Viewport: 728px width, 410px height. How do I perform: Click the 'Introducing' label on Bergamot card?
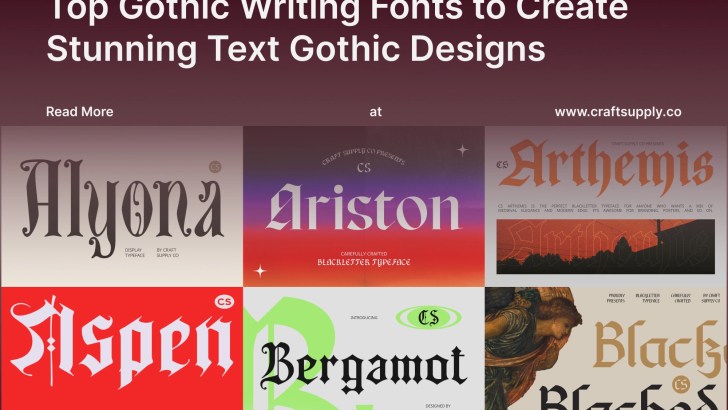click(x=364, y=318)
